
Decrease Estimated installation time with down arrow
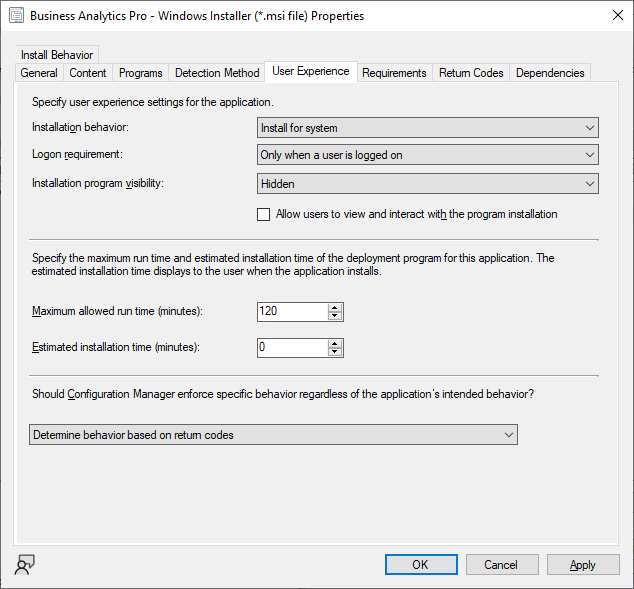pos(335,352)
